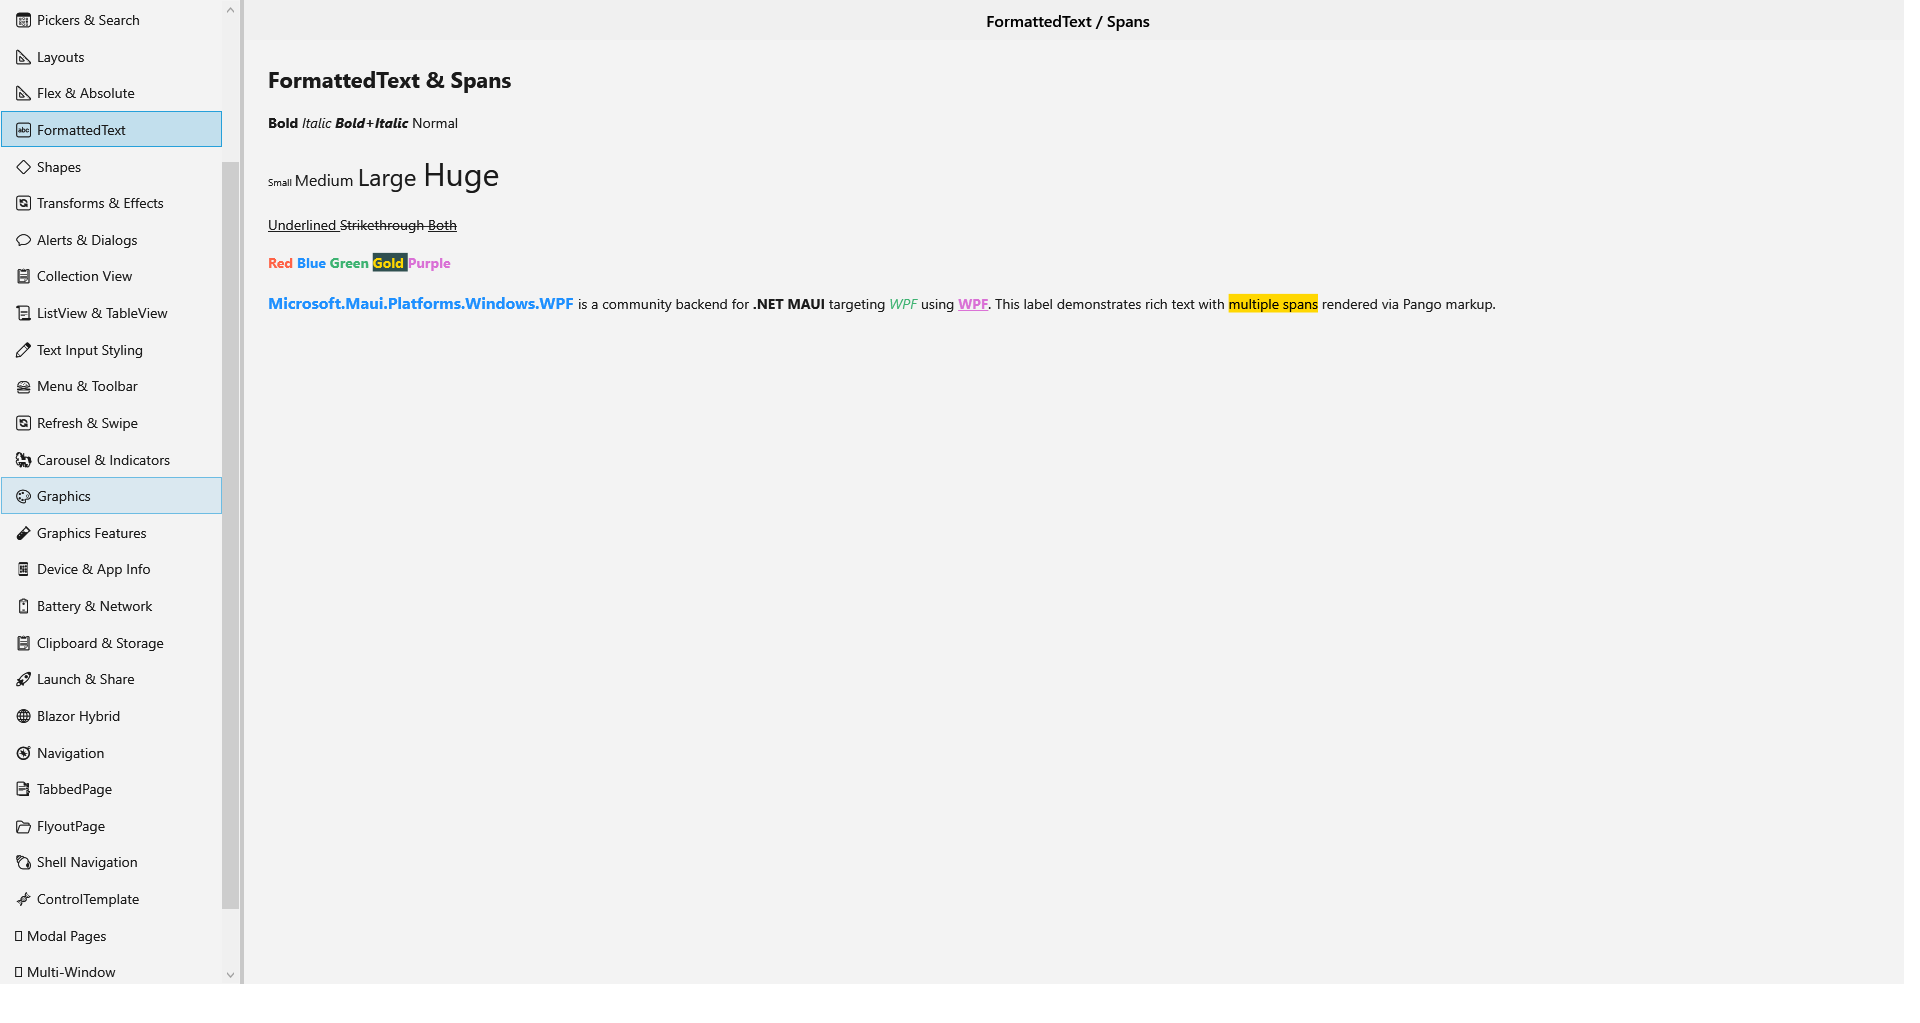
Task: Click the TabbedPage icon
Action: tap(24, 789)
